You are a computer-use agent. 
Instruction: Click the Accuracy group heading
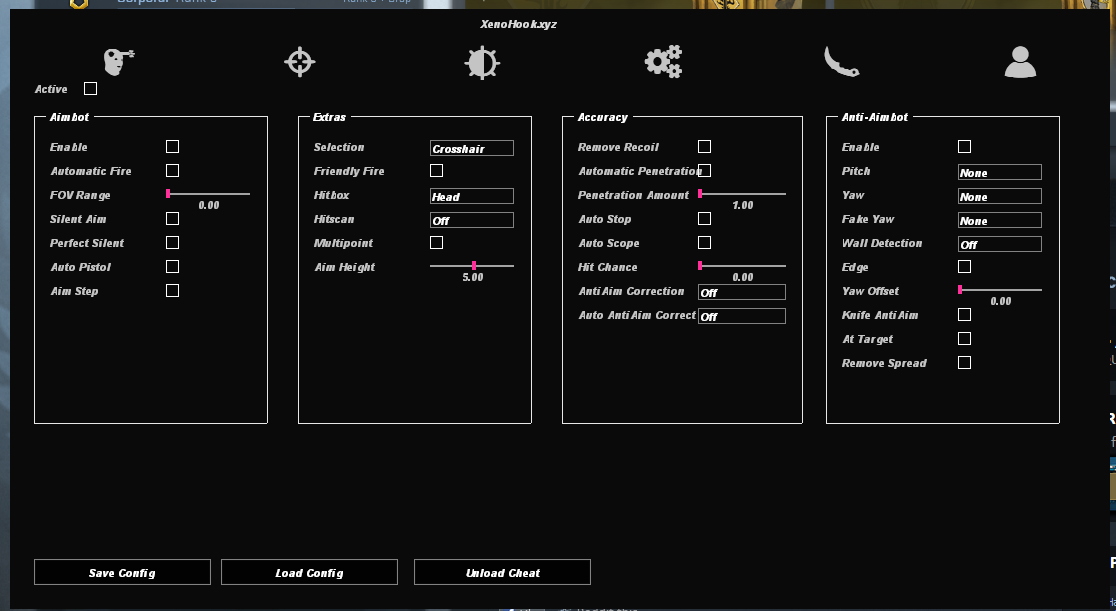(x=603, y=117)
